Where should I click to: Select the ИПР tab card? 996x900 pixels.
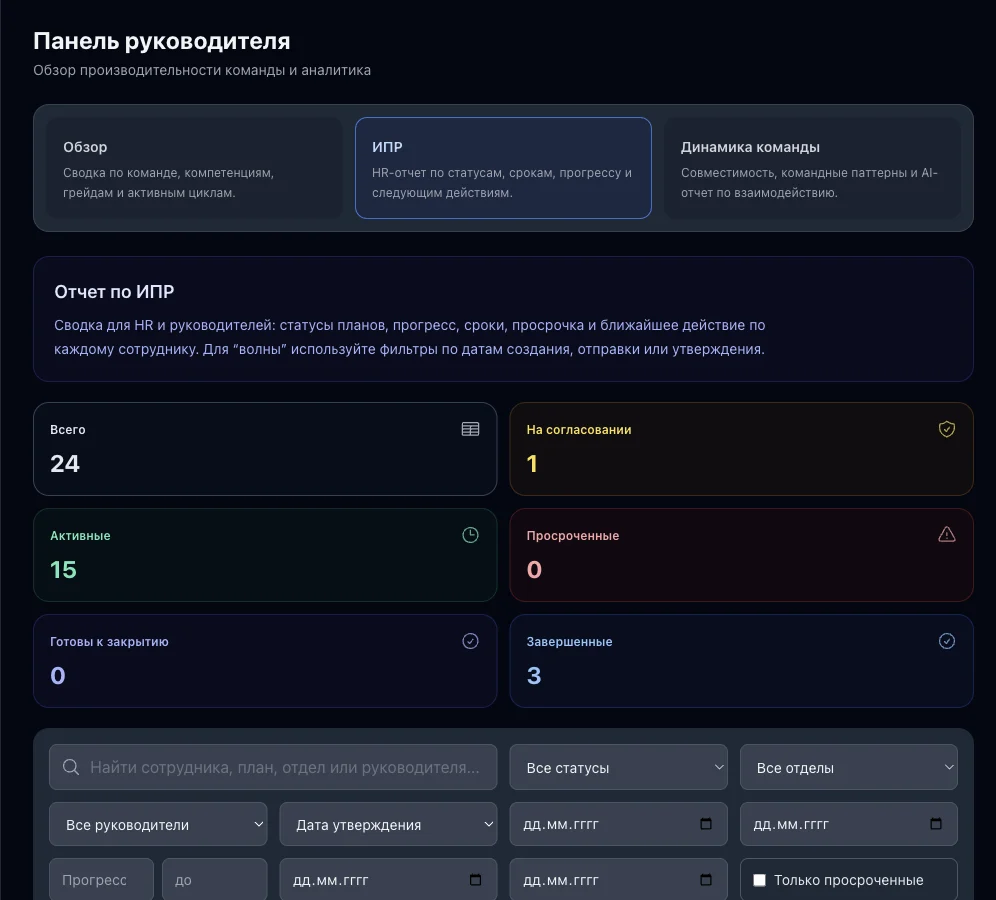[503, 168]
